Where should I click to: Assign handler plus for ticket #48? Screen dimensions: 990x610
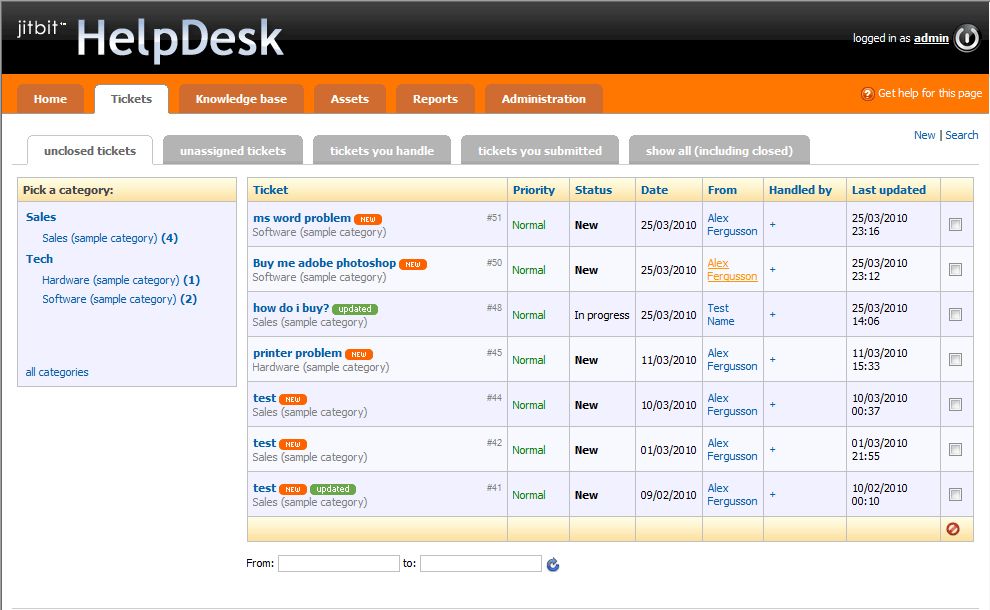click(x=772, y=314)
